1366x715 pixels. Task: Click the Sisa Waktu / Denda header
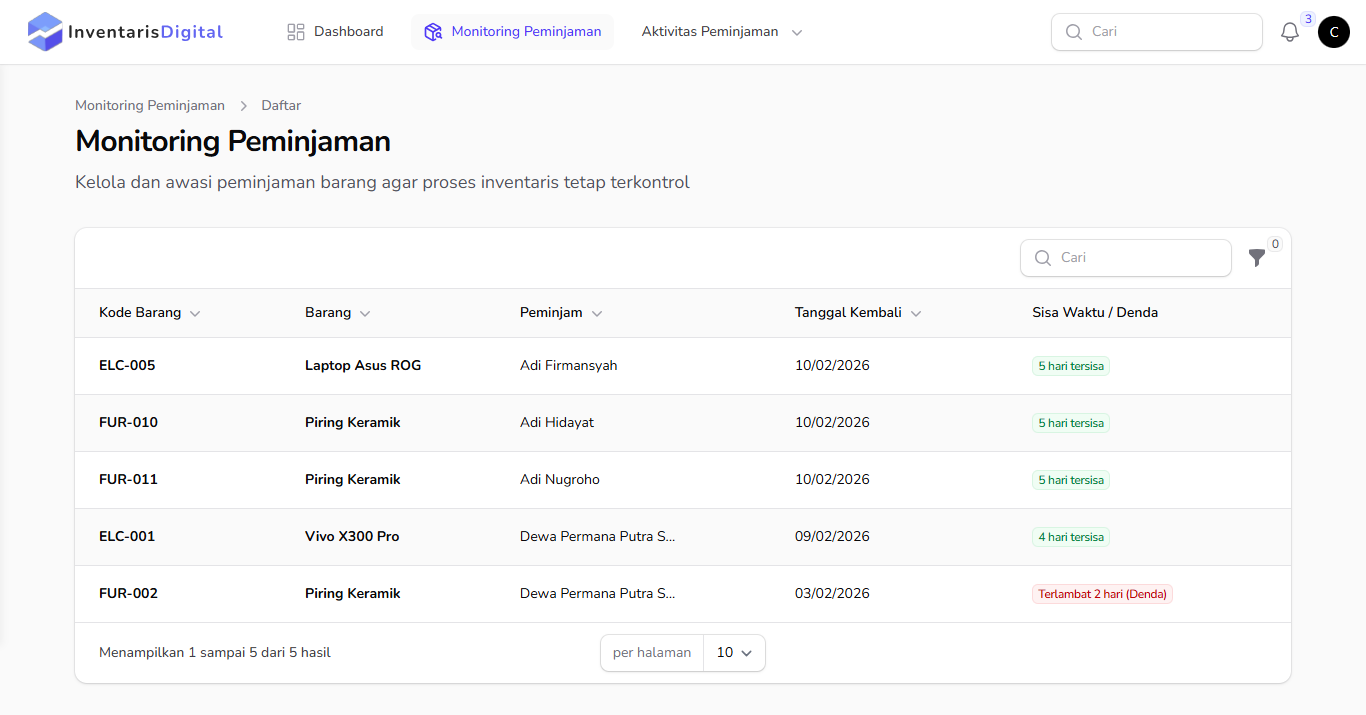click(x=1095, y=313)
